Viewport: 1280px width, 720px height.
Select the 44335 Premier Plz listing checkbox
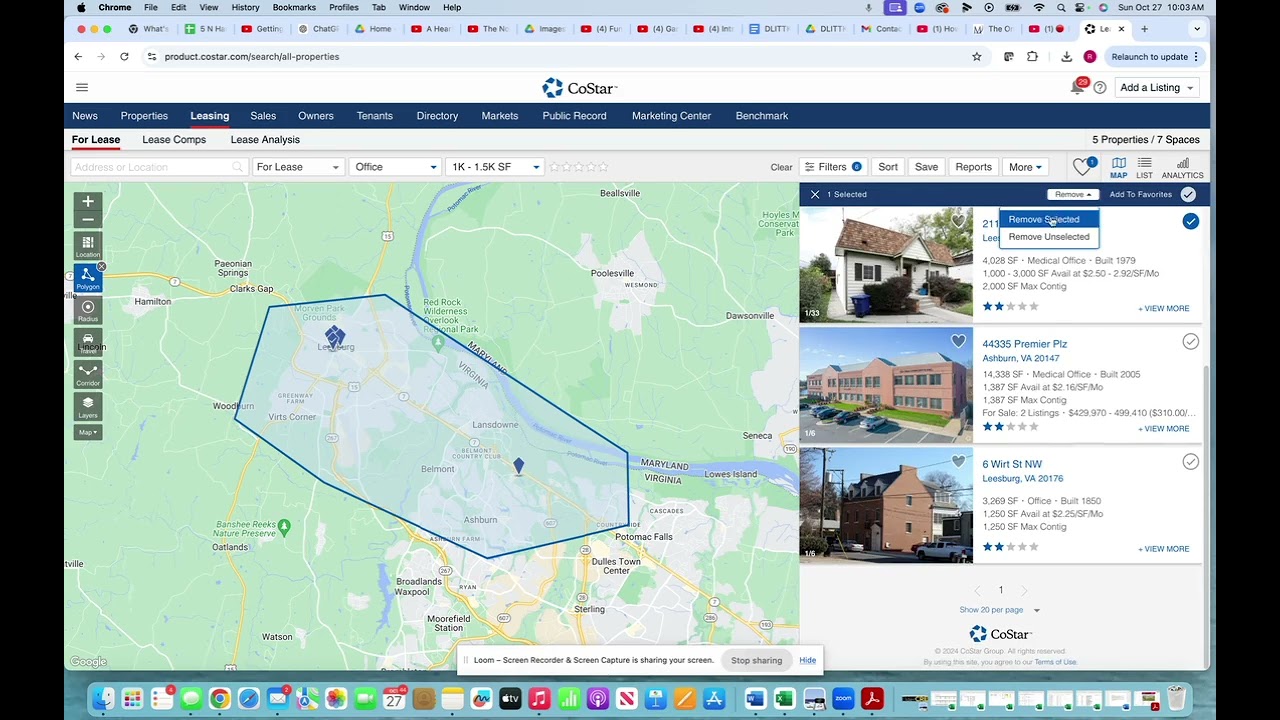tap(1190, 342)
